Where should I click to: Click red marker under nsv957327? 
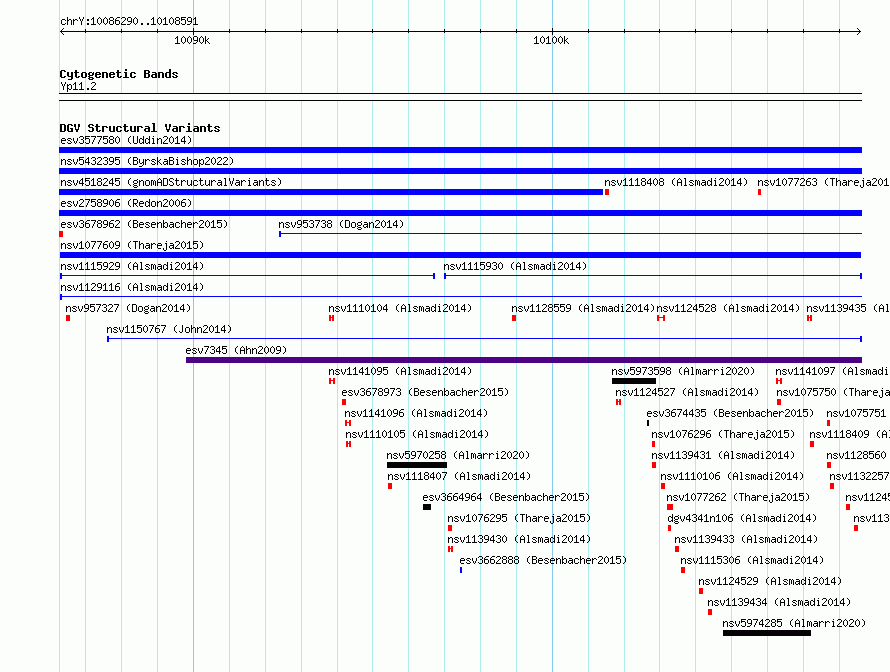[x=68, y=318]
